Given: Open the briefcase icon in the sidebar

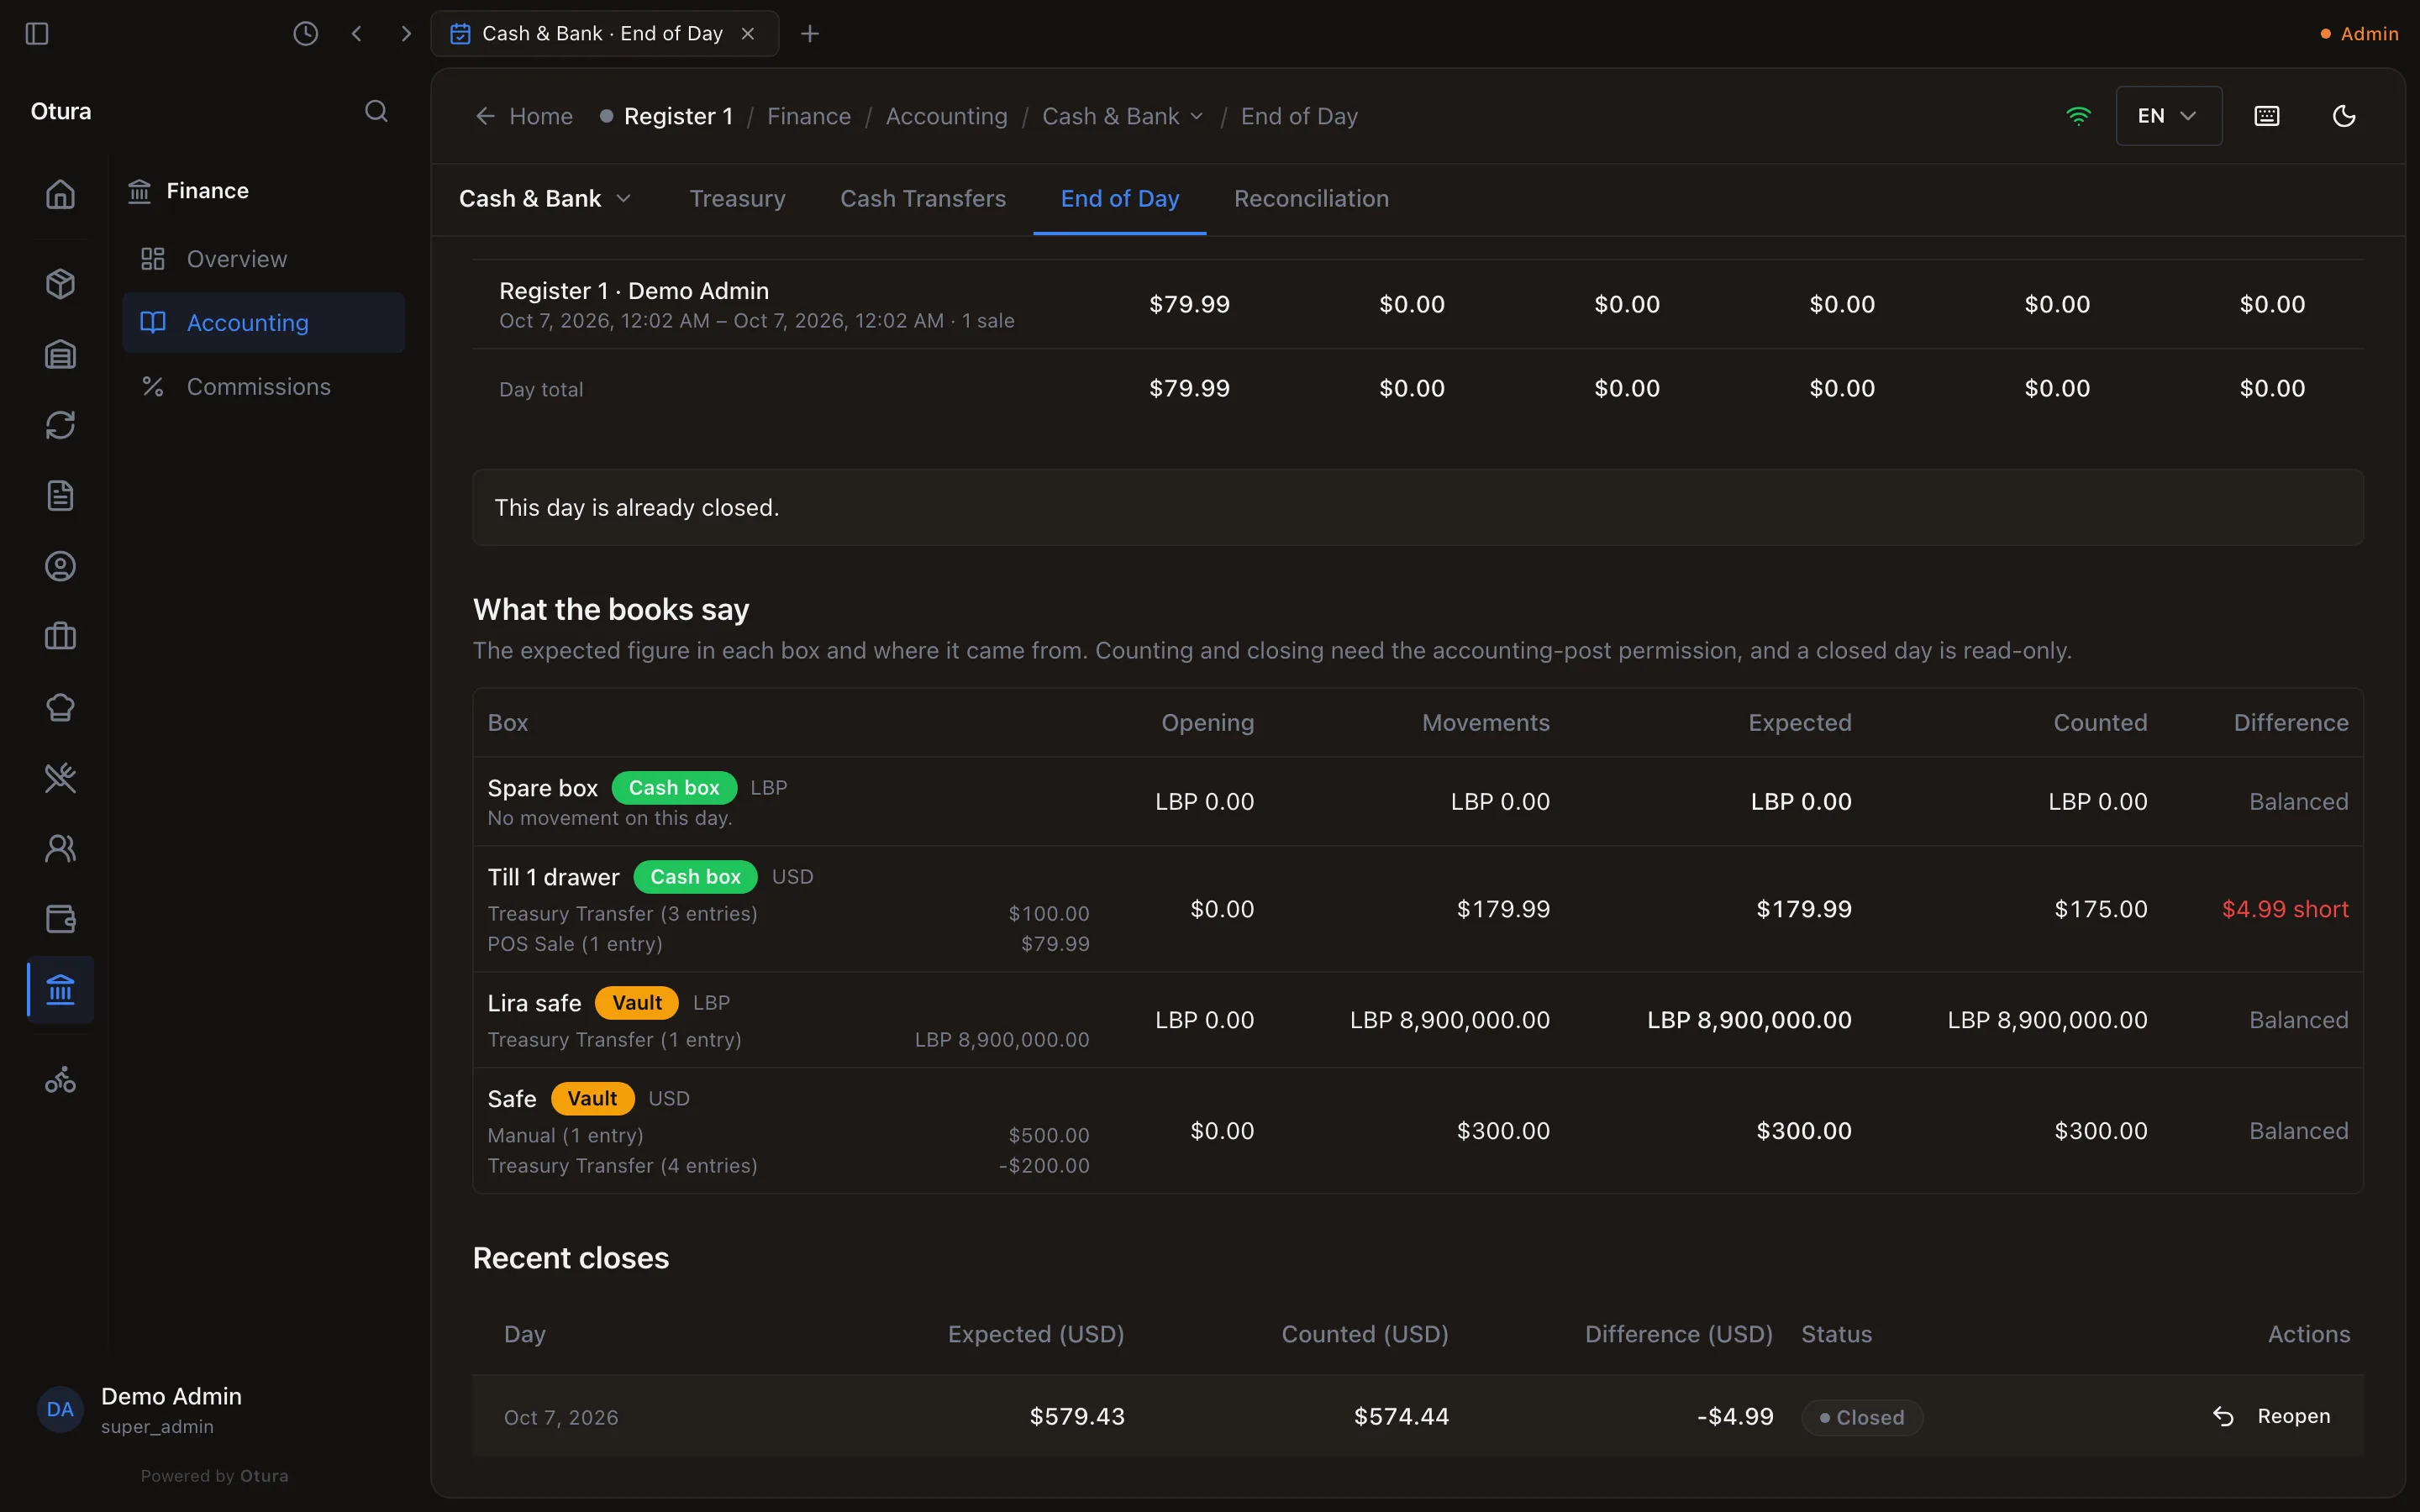Looking at the screenshot, I should 60,636.
